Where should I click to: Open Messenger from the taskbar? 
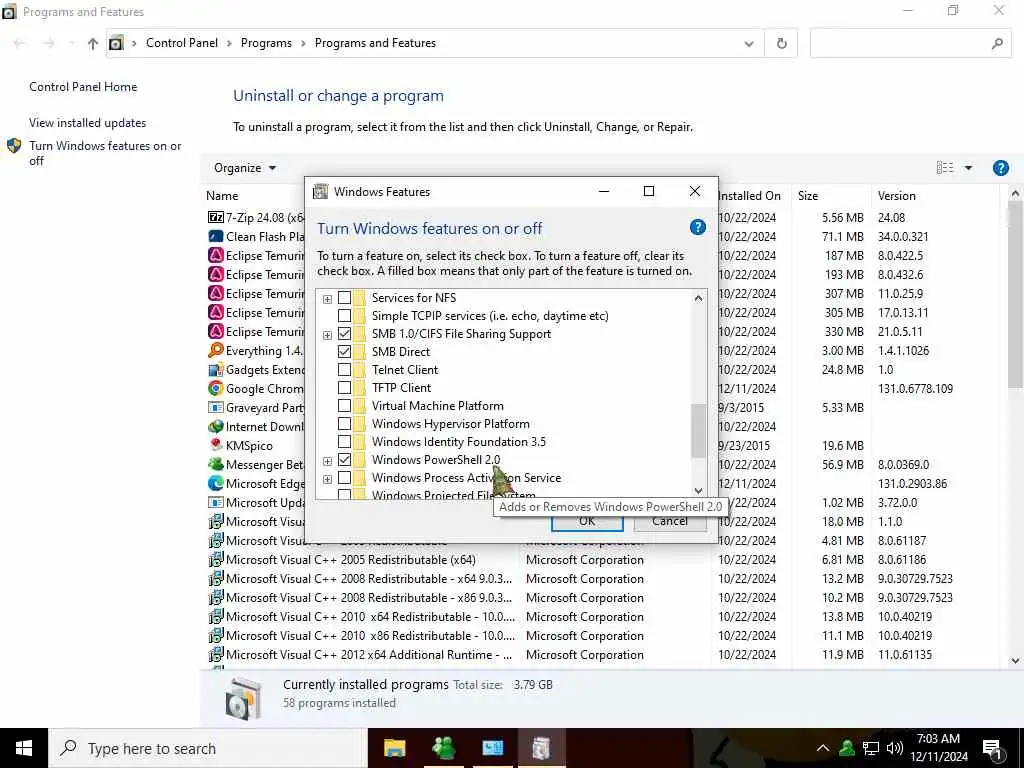pos(443,748)
